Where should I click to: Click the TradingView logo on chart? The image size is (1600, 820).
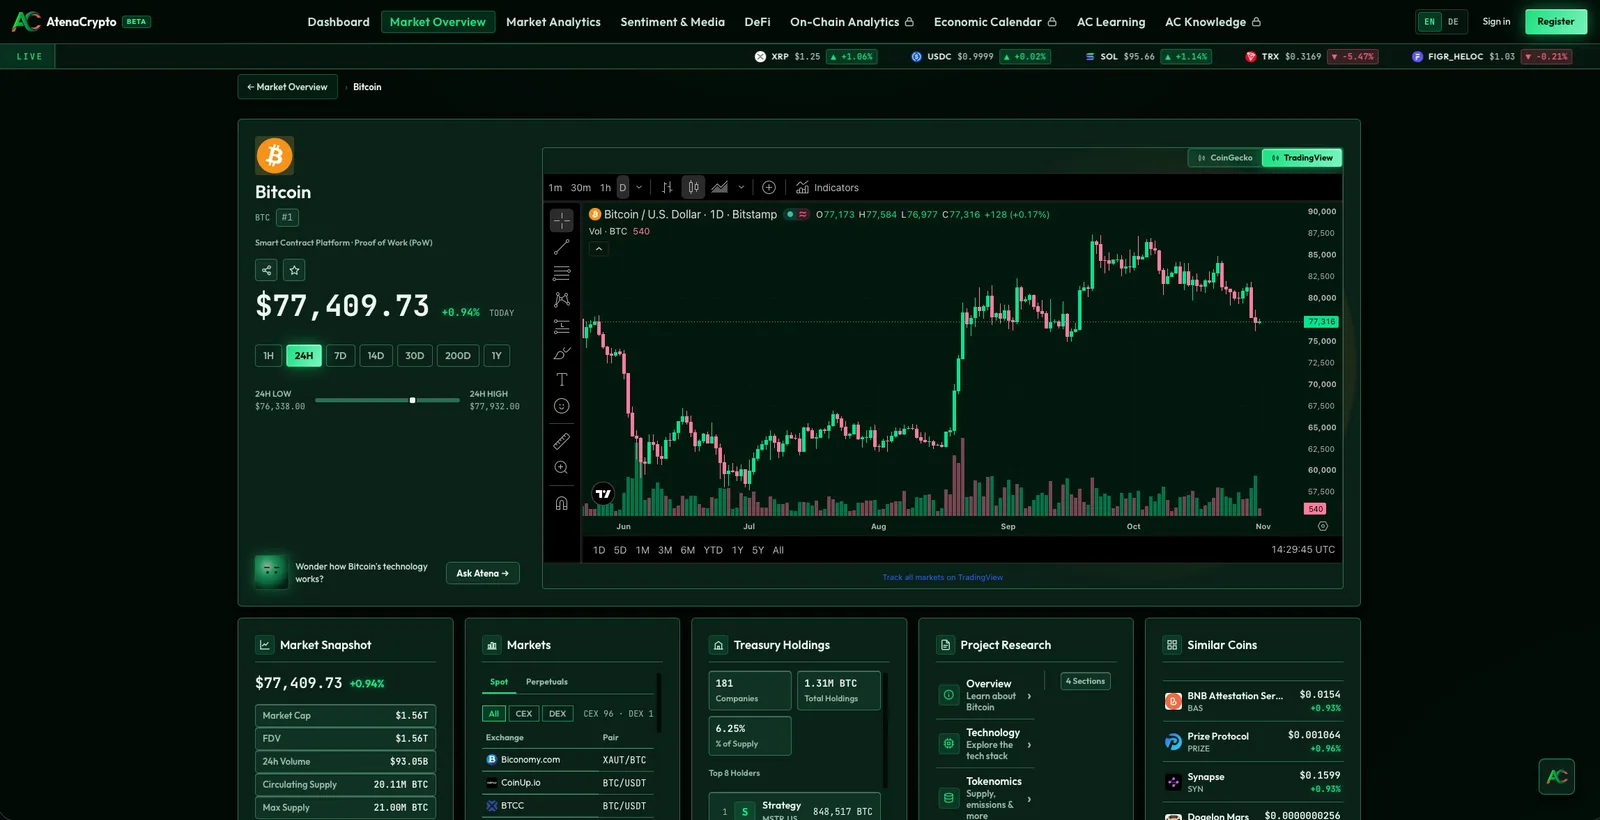pos(603,493)
